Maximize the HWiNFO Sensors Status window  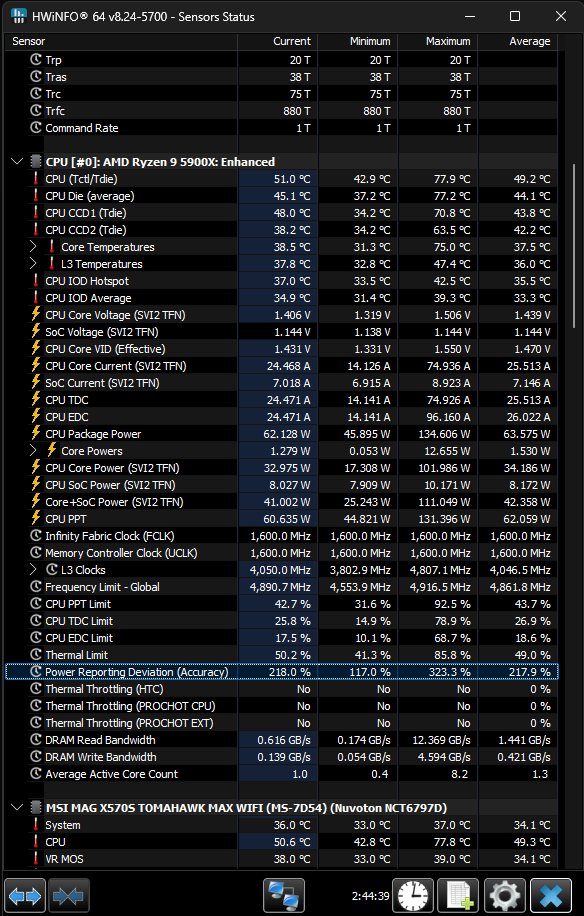coord(515,16)
